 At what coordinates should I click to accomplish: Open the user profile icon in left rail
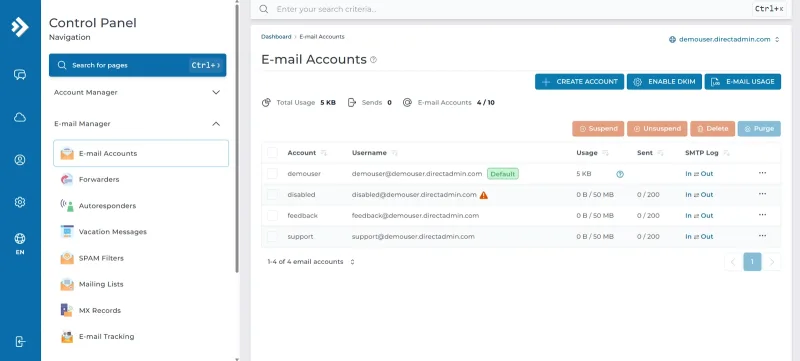click(20, 160)
